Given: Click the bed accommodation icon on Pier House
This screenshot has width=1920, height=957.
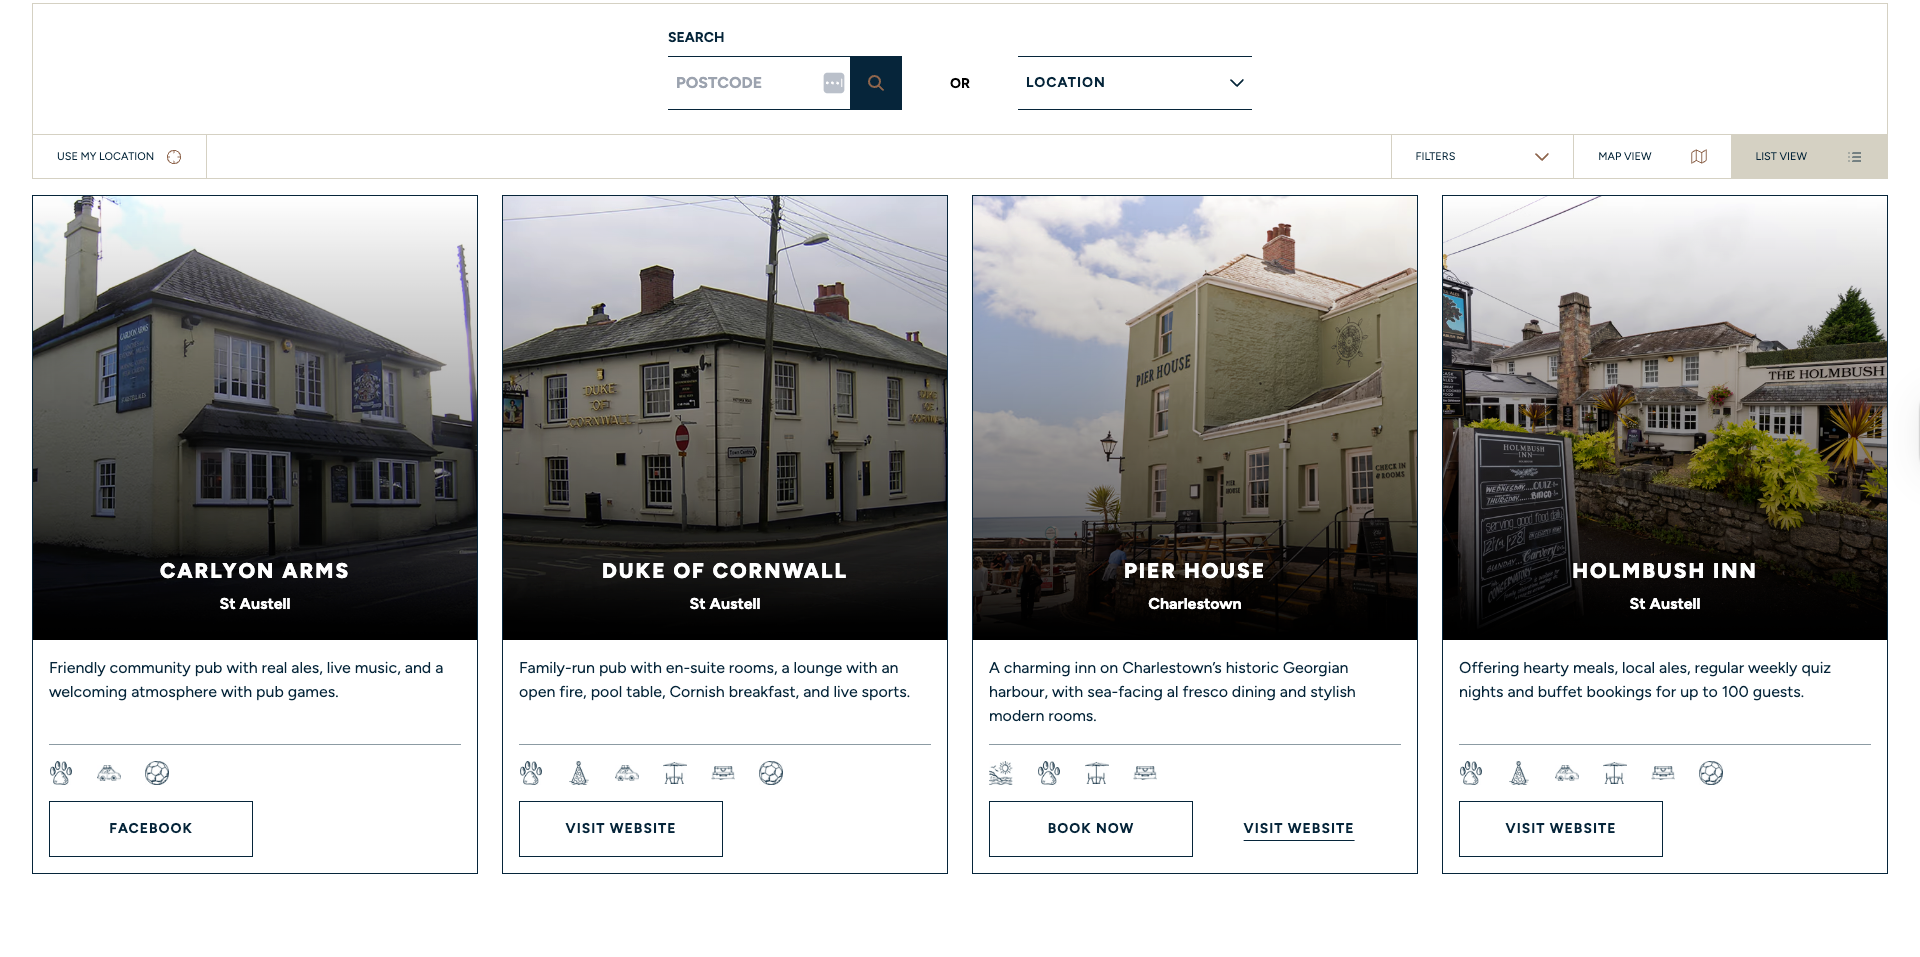Looking at the screenshot, I should 1145,773.
